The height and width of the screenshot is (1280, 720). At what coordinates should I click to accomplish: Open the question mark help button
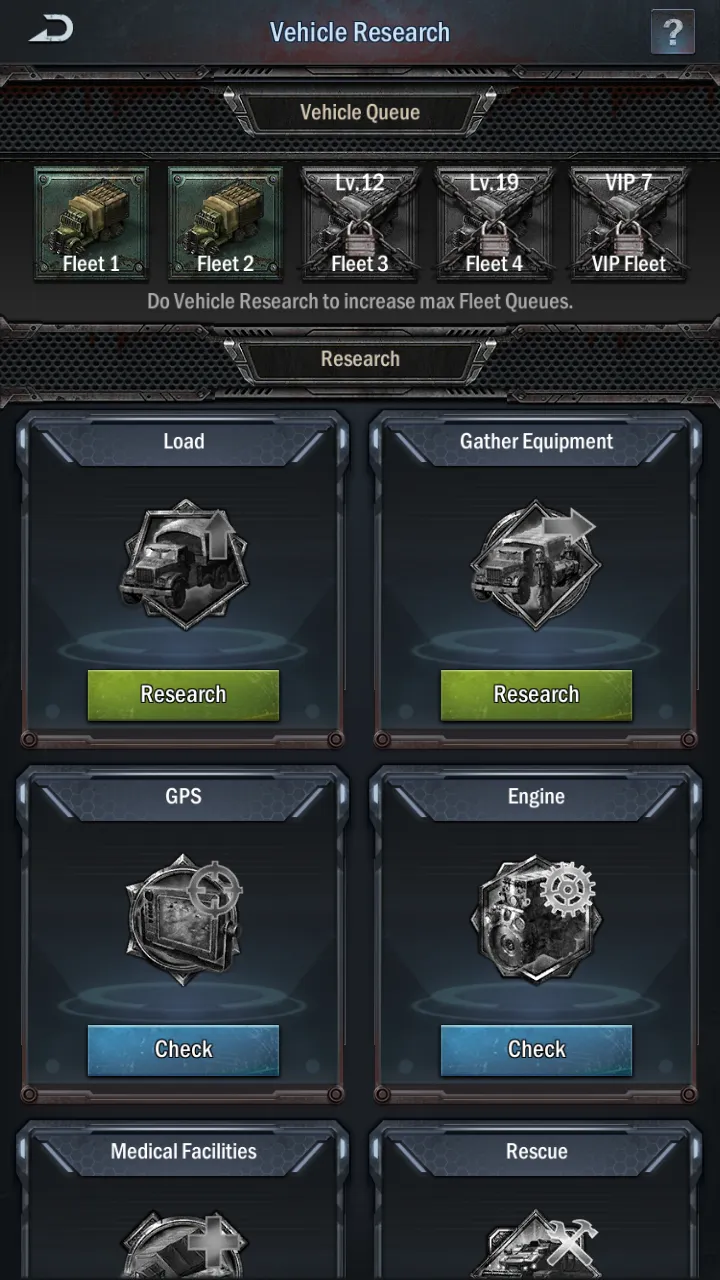click(x=672, y=32)
